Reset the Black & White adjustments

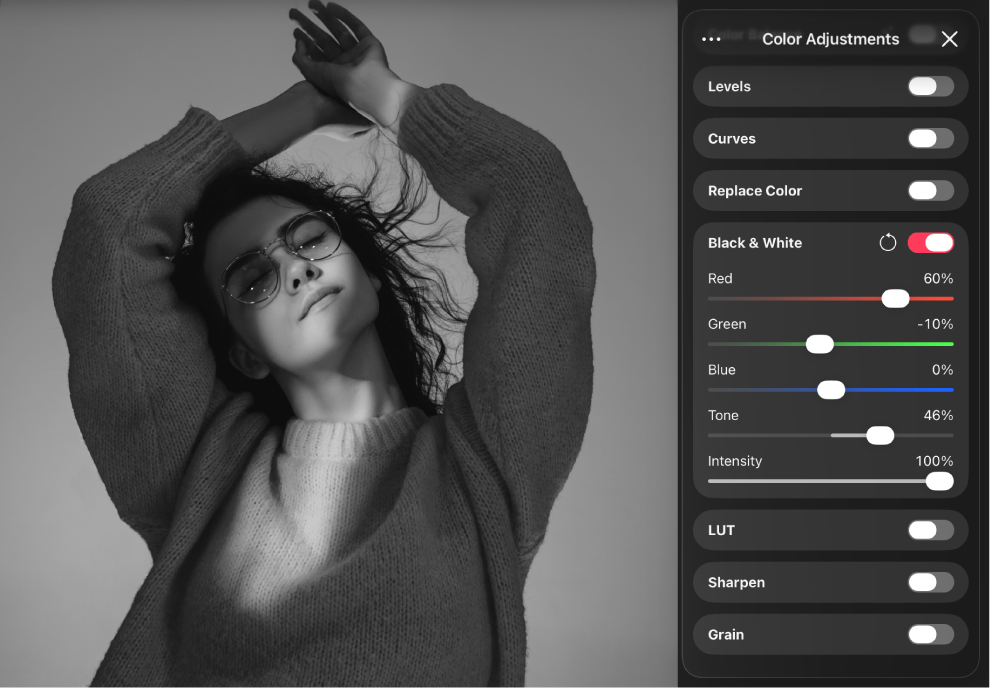[x=889, y=242]
